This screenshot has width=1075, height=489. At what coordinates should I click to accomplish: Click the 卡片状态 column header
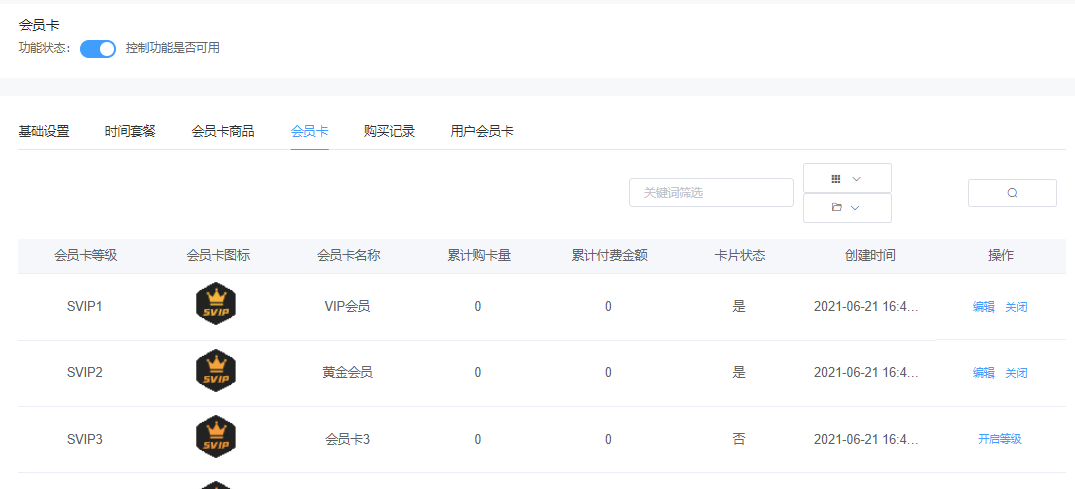tap(740, 256)
